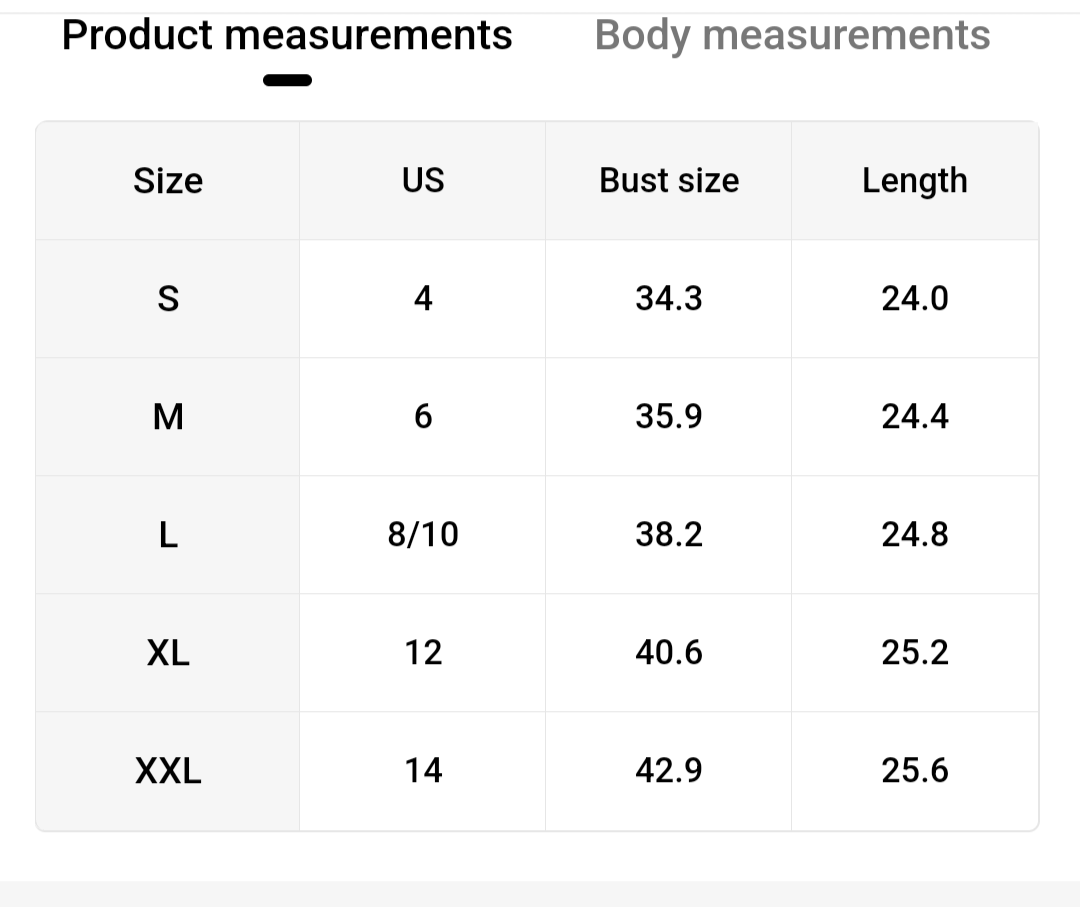Click the 8/10 US size cell

tap(422, 535)
